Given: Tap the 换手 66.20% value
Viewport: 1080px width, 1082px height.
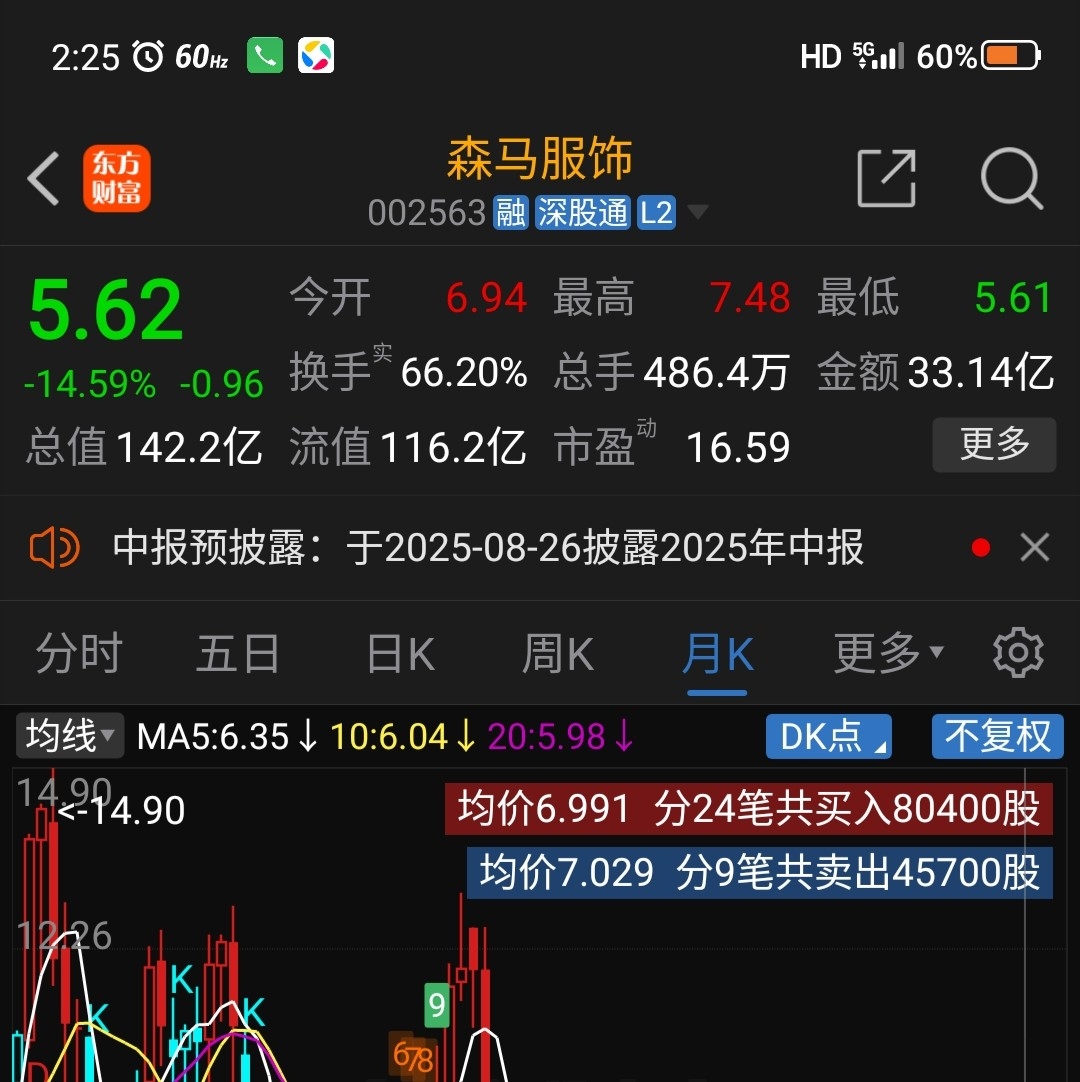Looking at the screenshot, I should 464,373.
